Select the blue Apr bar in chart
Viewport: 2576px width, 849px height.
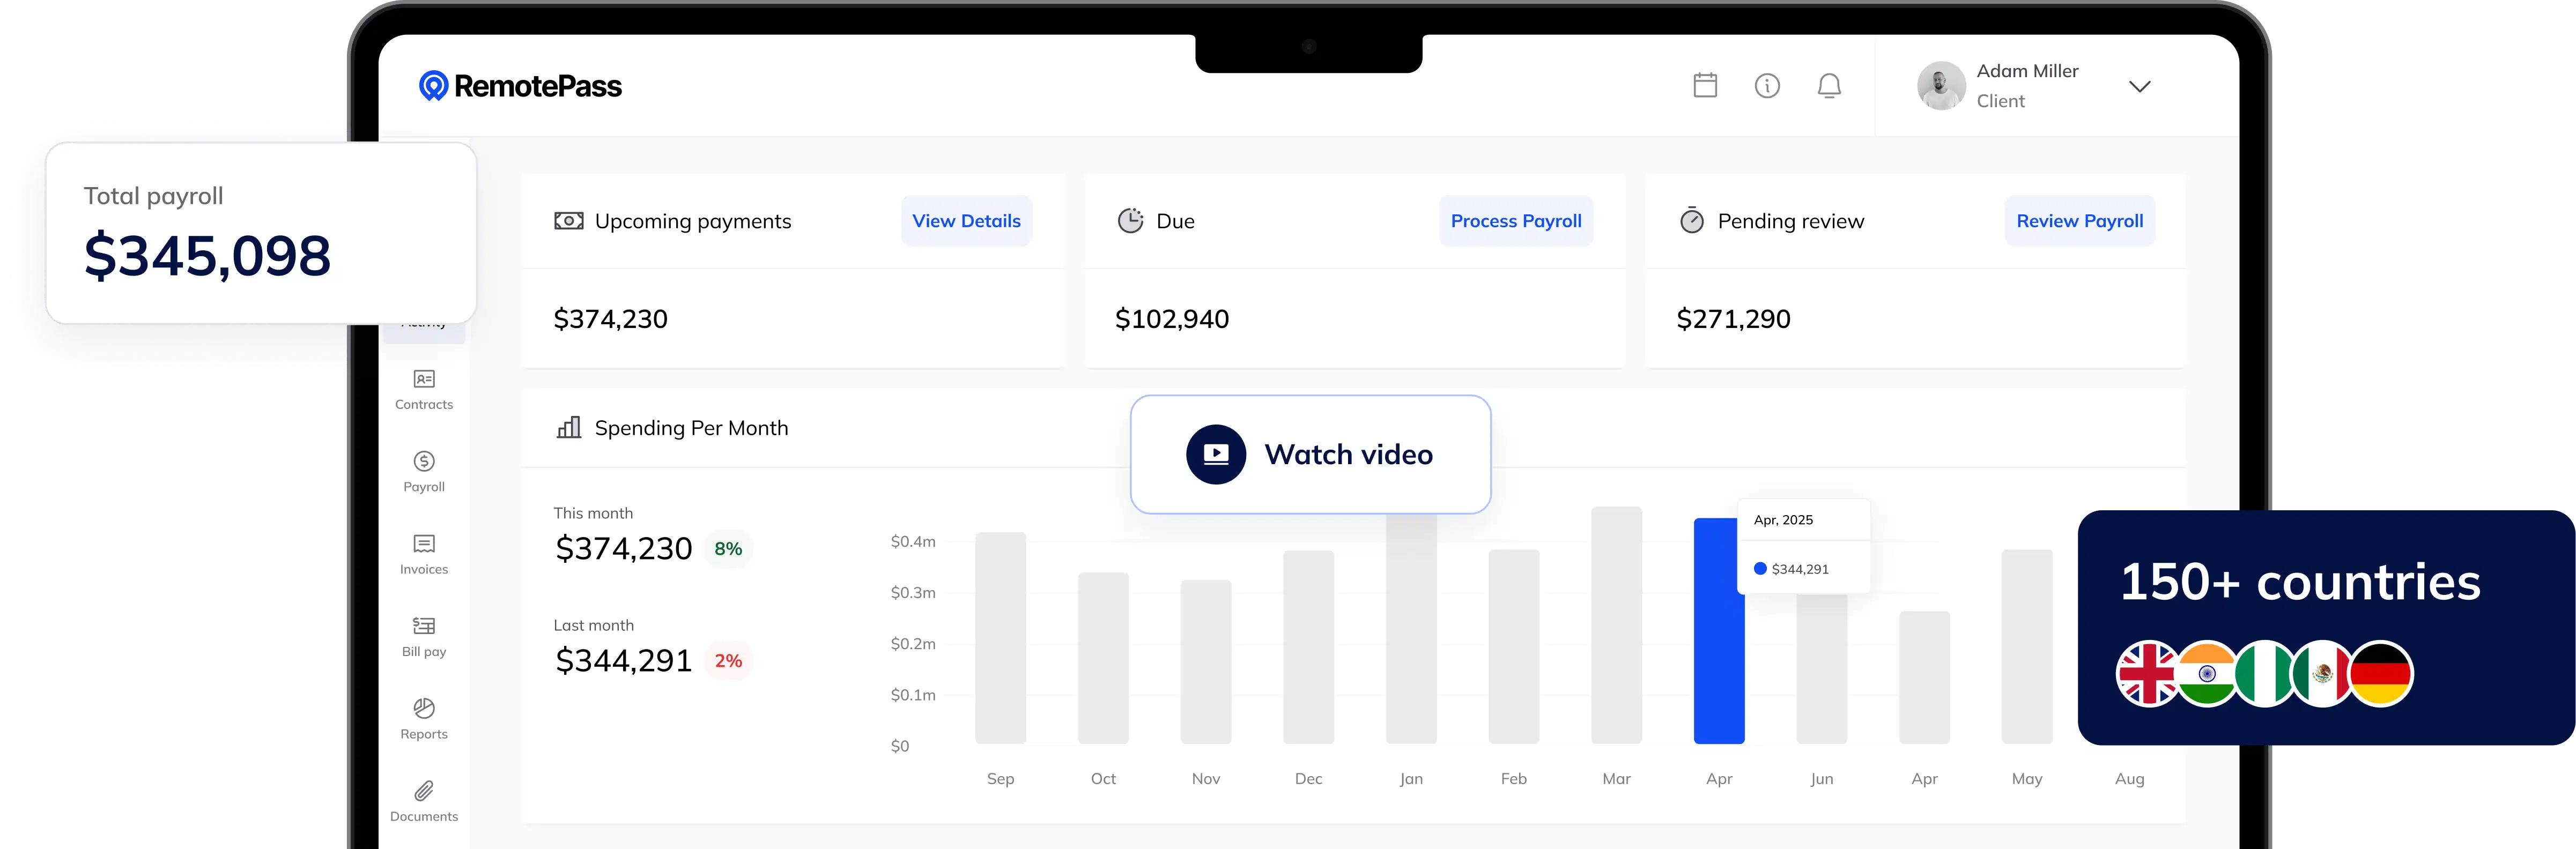pos(1718,631)
